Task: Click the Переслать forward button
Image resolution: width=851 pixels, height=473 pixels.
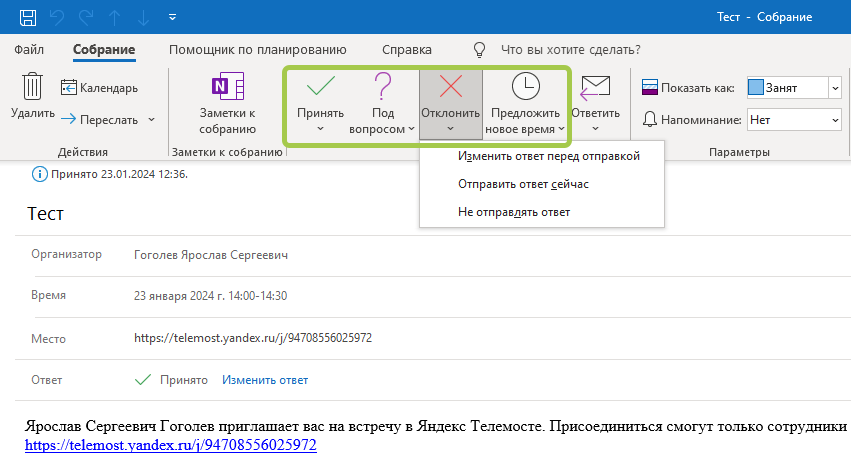Action: click(x=99, y=119)
